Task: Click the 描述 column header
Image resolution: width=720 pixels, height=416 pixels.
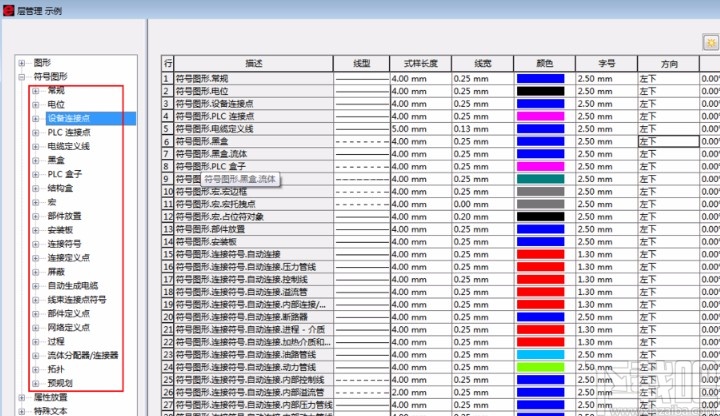Action: pos(253,63)
